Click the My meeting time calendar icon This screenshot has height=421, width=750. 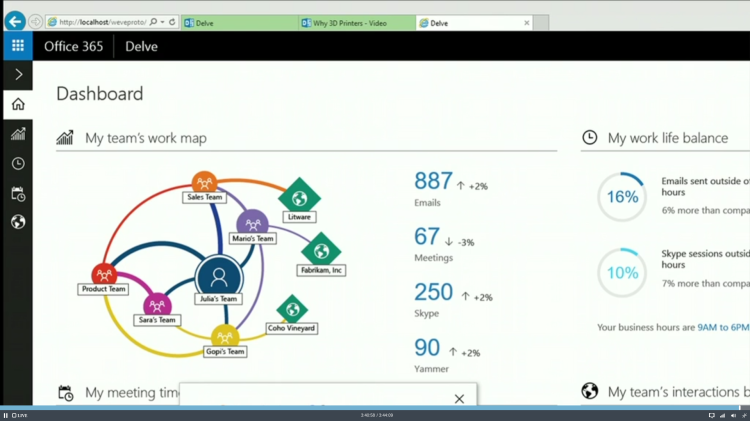pos(66,393)
